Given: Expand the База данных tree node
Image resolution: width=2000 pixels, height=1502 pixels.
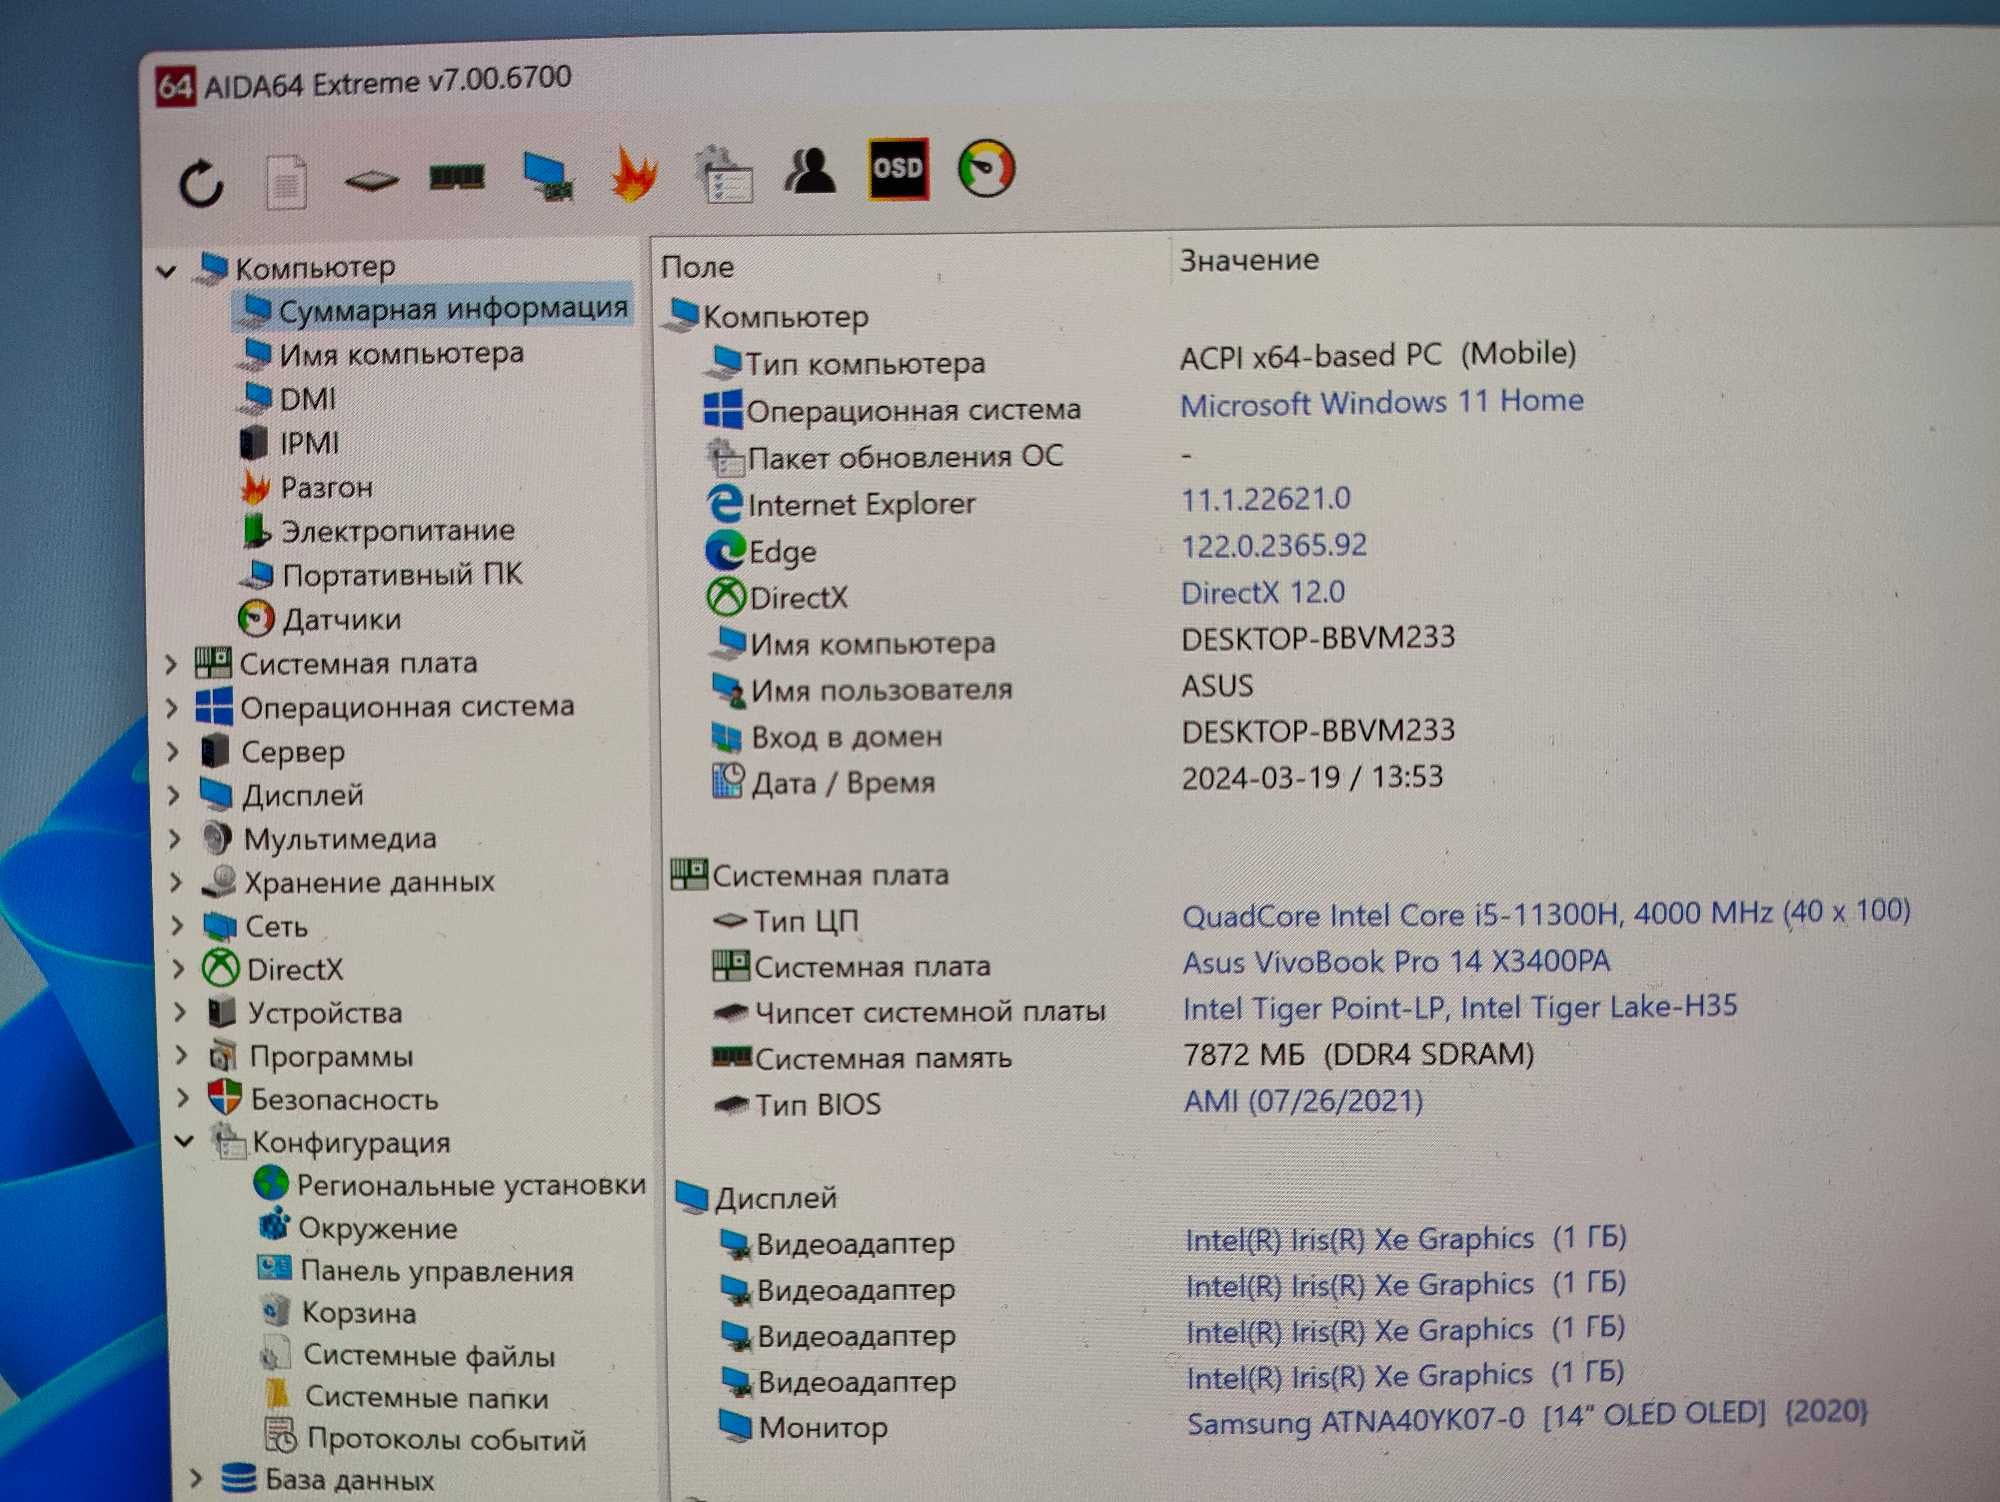Looking at the screenshot, I should click(196, 1478).
